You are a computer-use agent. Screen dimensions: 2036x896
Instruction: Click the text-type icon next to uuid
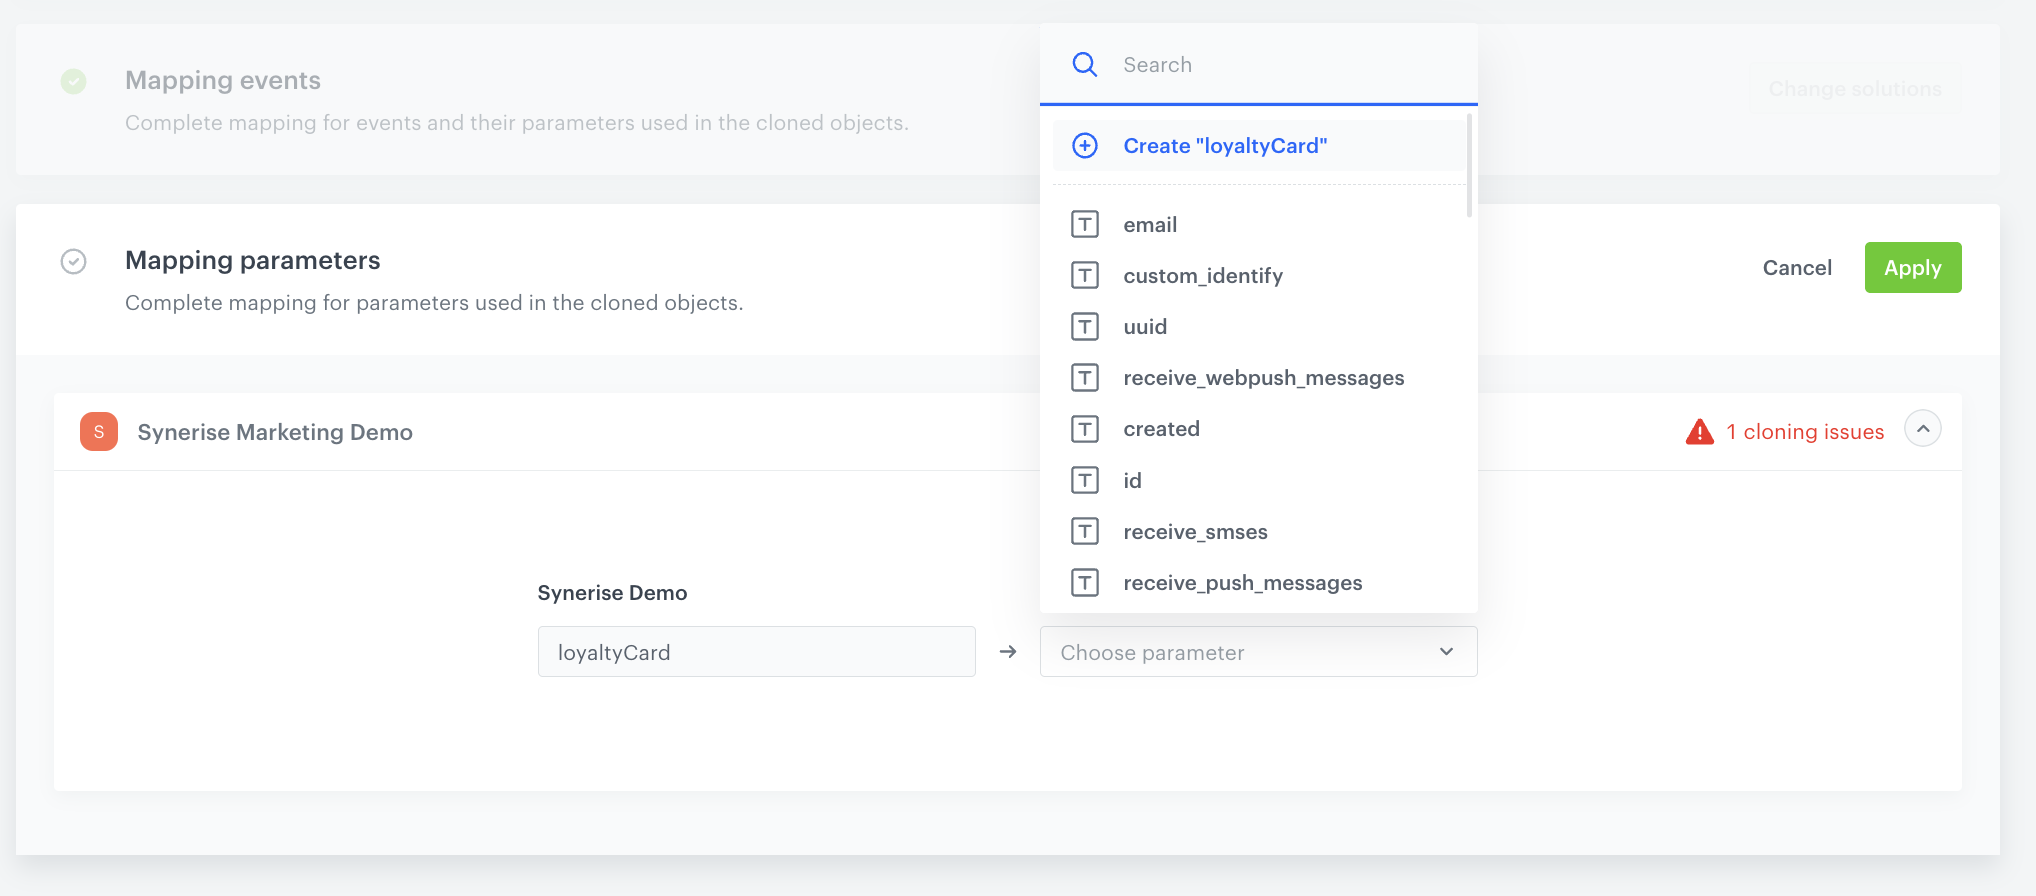click(x=1084, y=327)
